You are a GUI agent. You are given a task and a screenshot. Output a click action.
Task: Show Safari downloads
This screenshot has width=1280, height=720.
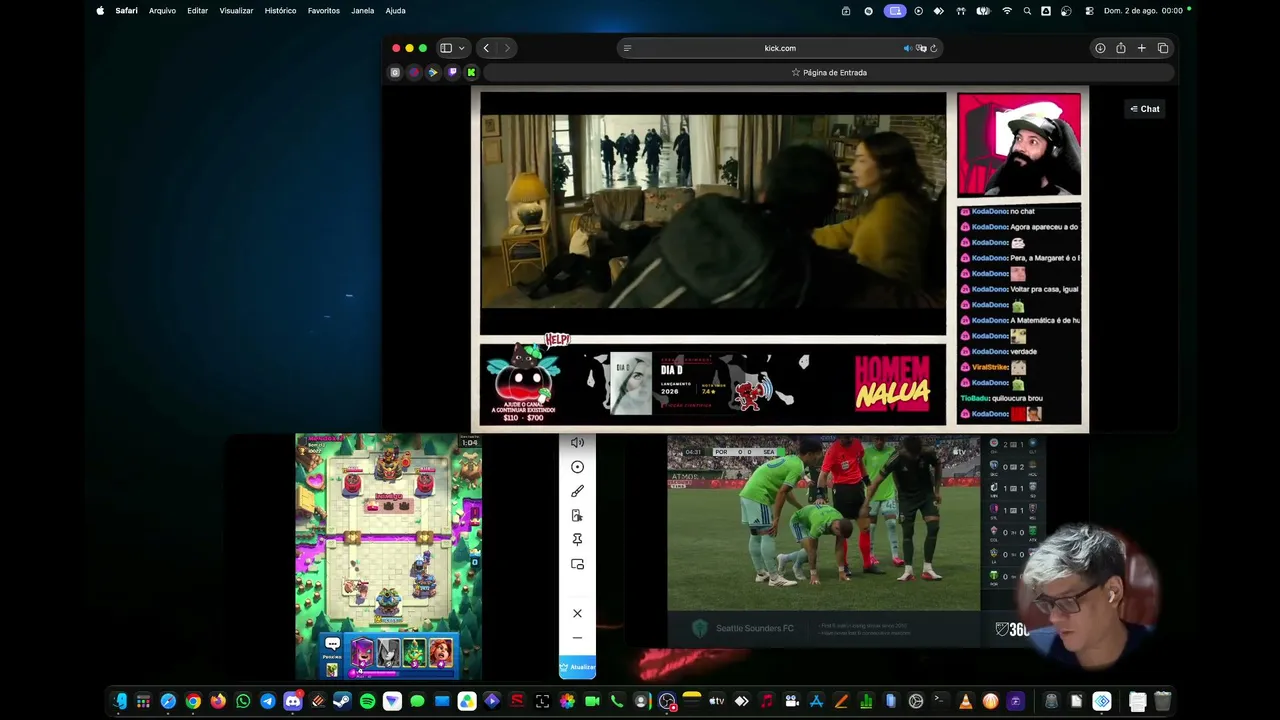click(1100, 48)
